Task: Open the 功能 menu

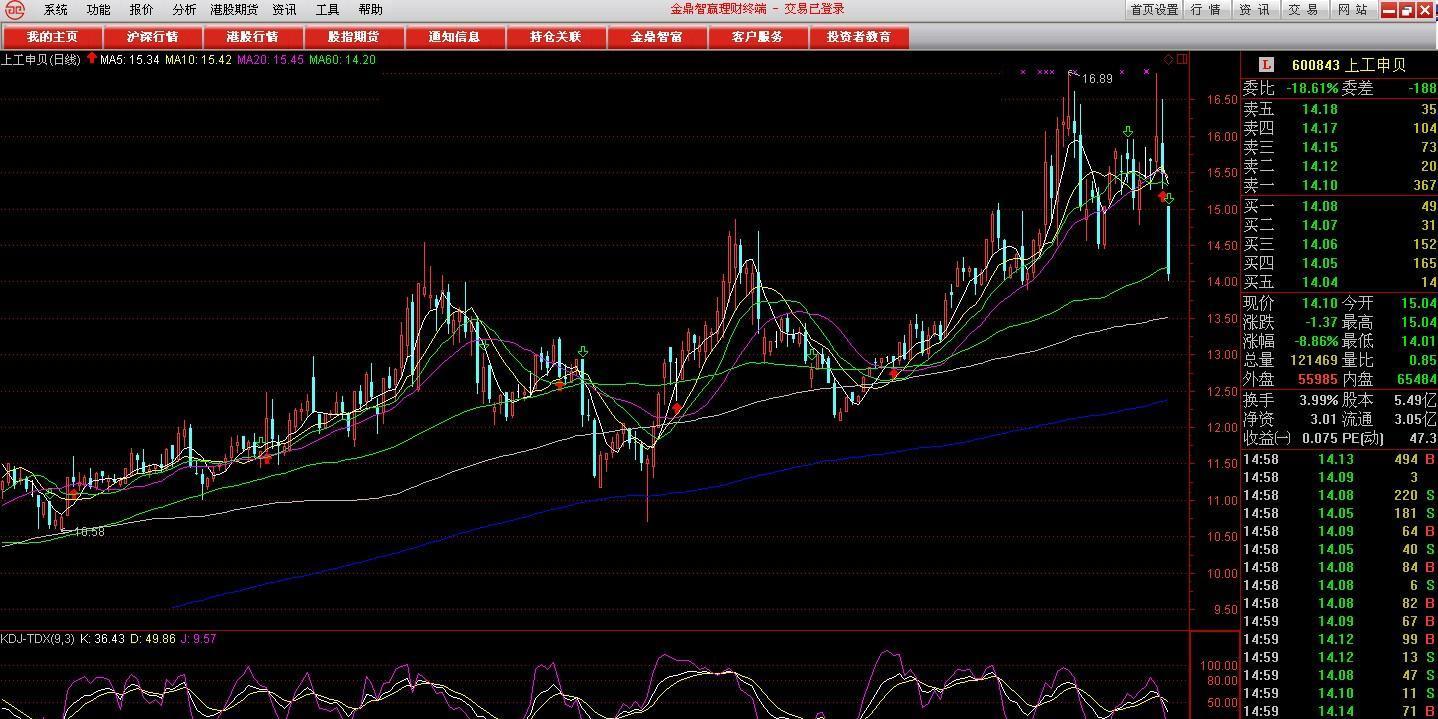Action: click(x=98, y=10)
